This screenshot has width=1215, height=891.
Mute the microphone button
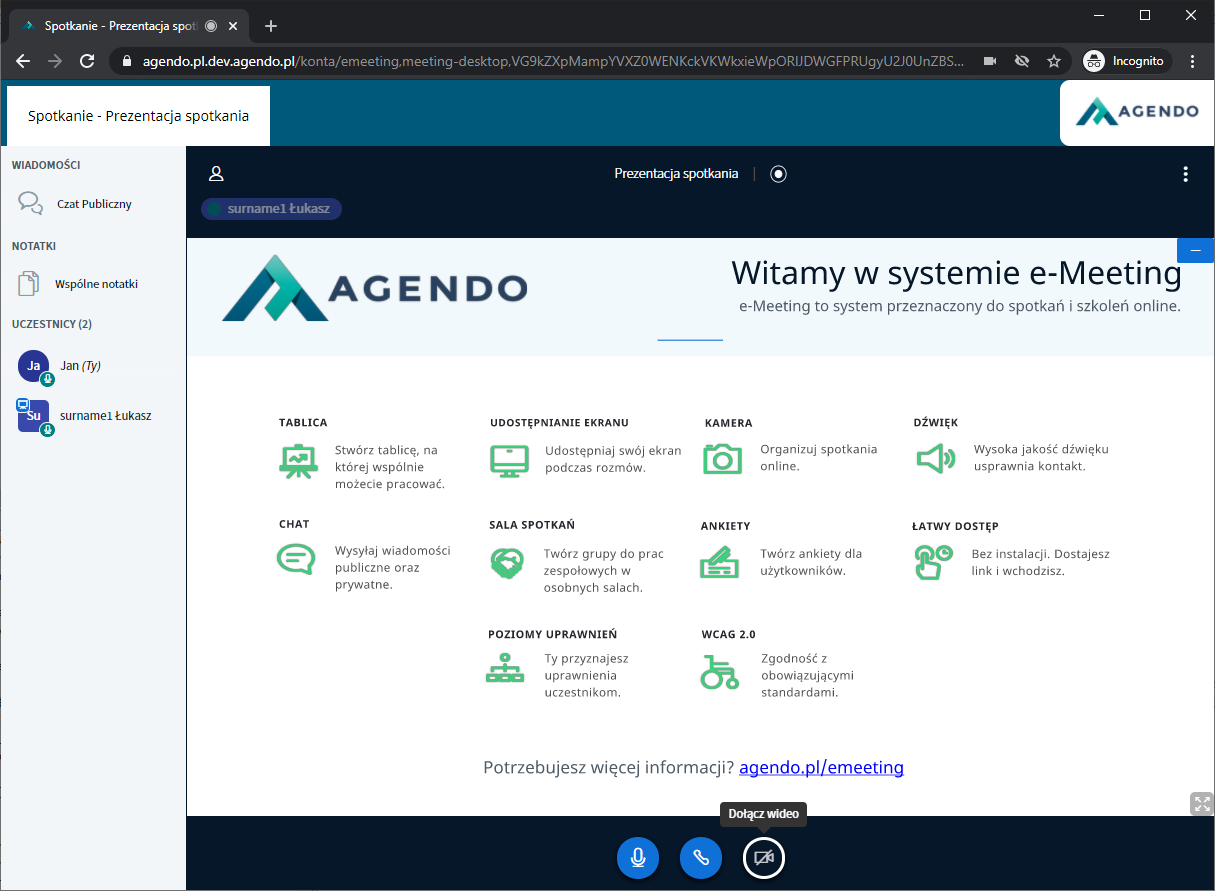[x=638, y=858]
